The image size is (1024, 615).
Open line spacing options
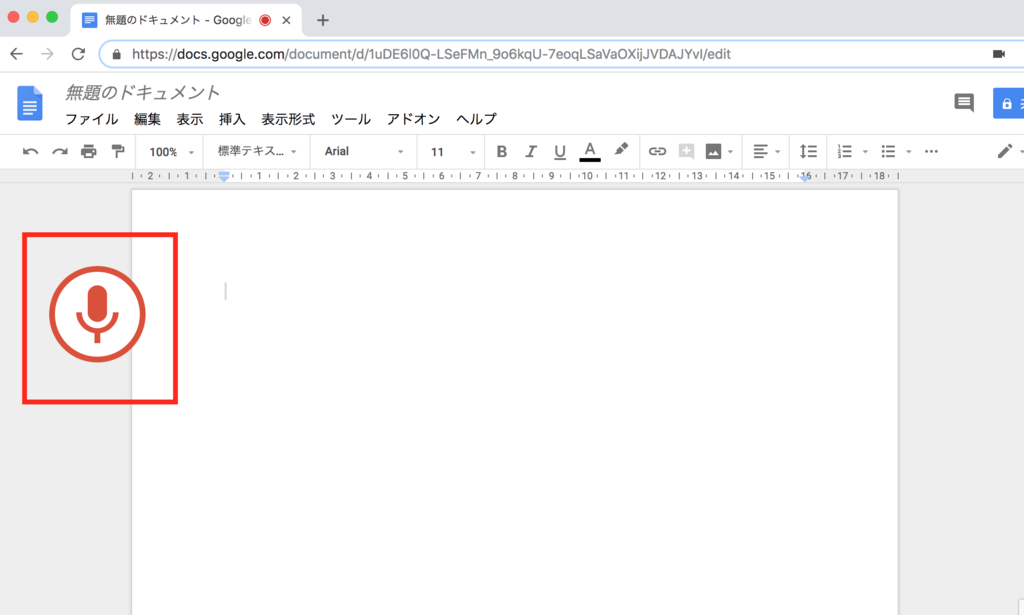click(808, 151)
